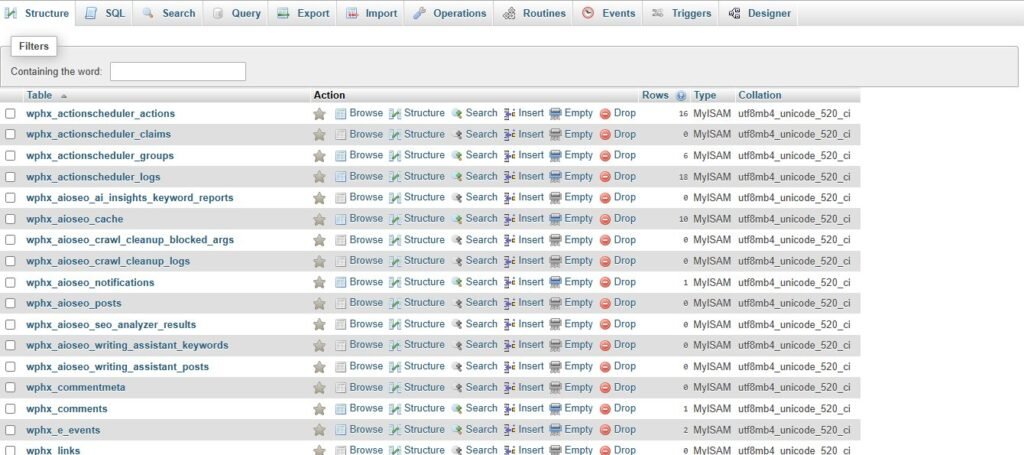Star the wphx_actionscheduler_logs table
Image resolution: width=1024 pixels, height=455 pixels.
point(319,177)
